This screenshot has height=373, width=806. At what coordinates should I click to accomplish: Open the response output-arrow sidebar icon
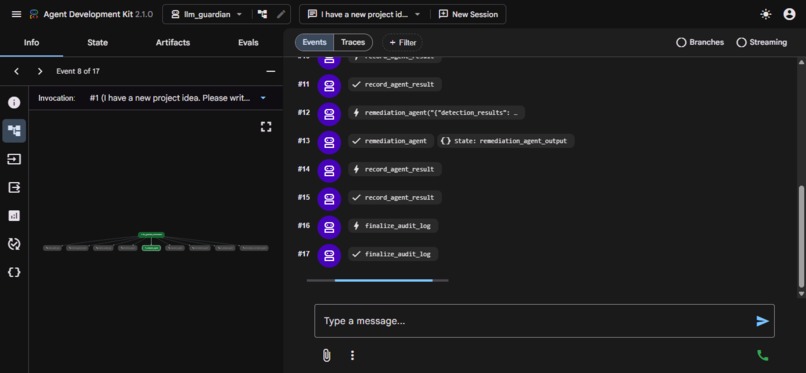tap(14, 188)
